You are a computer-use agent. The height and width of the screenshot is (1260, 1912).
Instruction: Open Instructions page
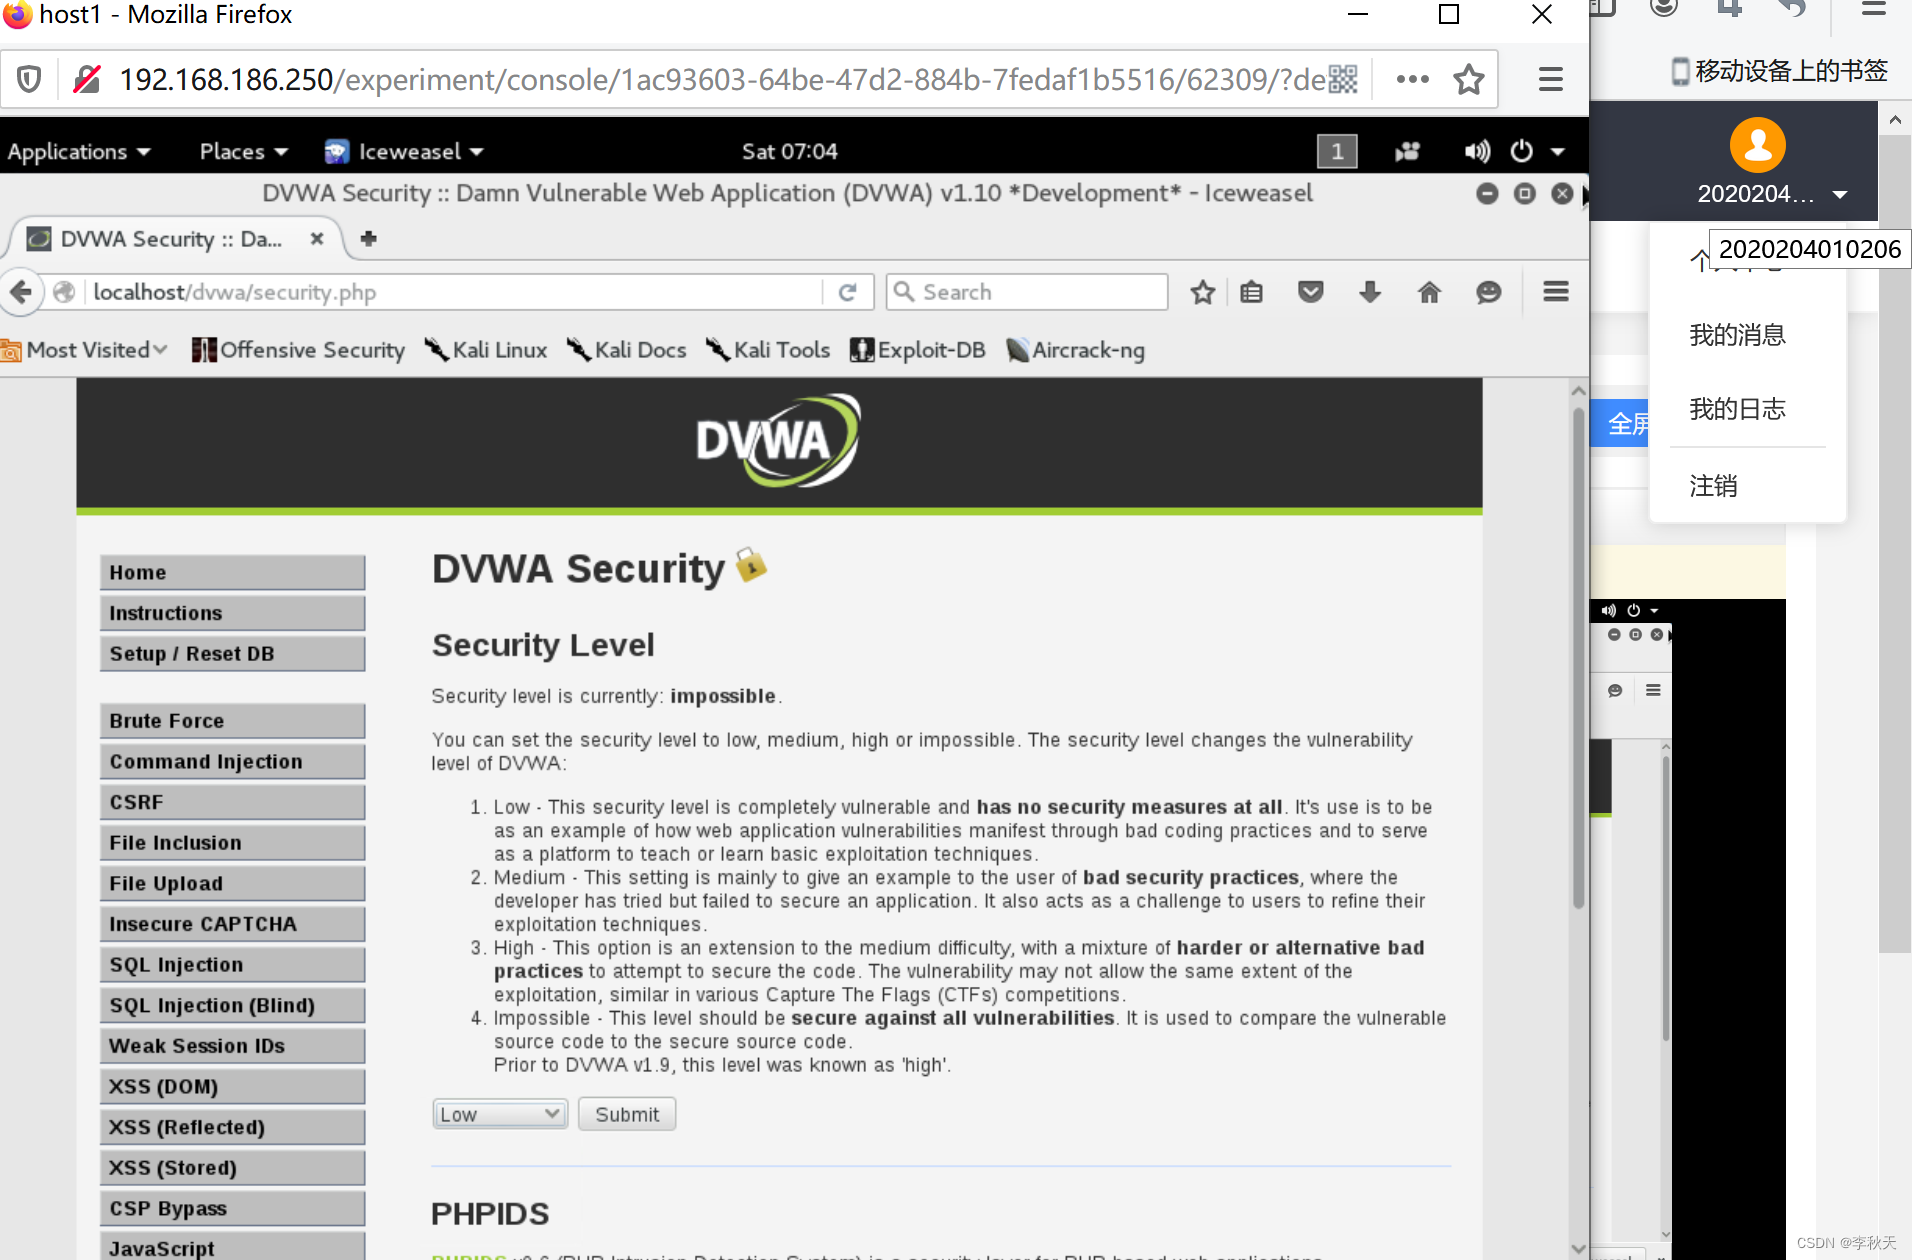(232, 613)
